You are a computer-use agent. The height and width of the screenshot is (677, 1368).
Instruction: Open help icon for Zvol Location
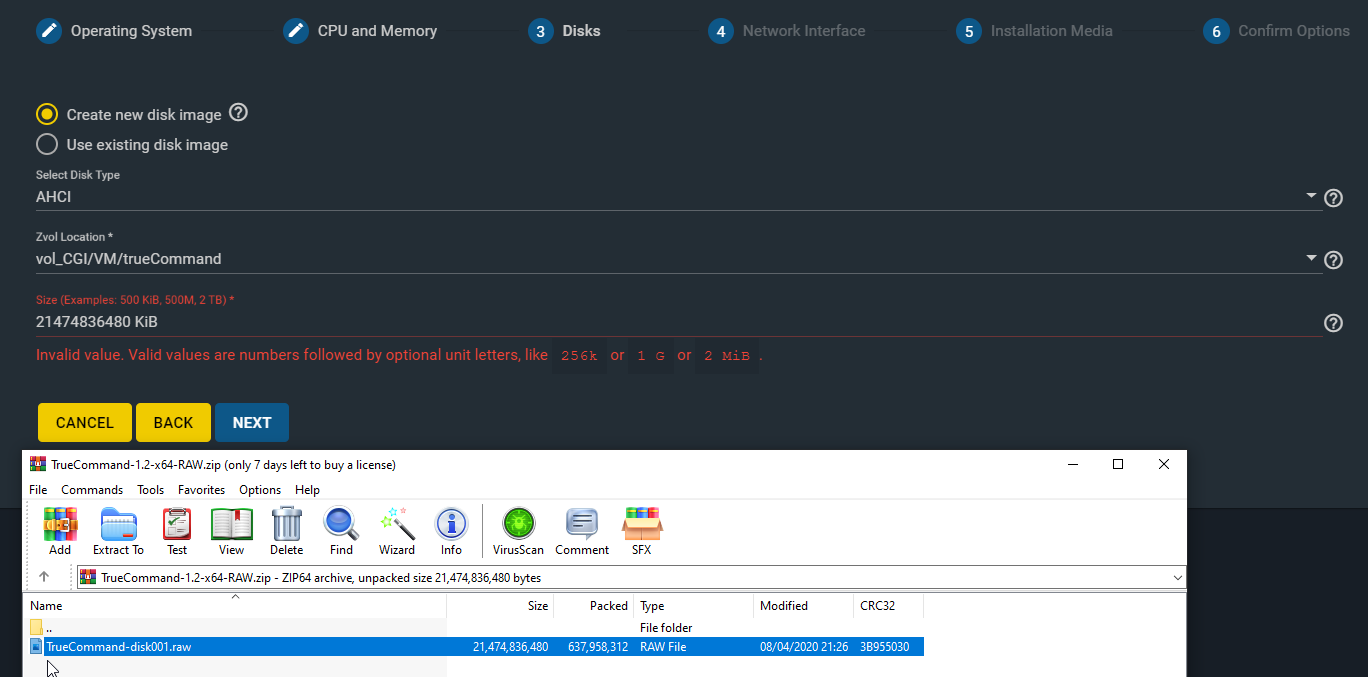pyautogui.click(x=1333, y=260)
